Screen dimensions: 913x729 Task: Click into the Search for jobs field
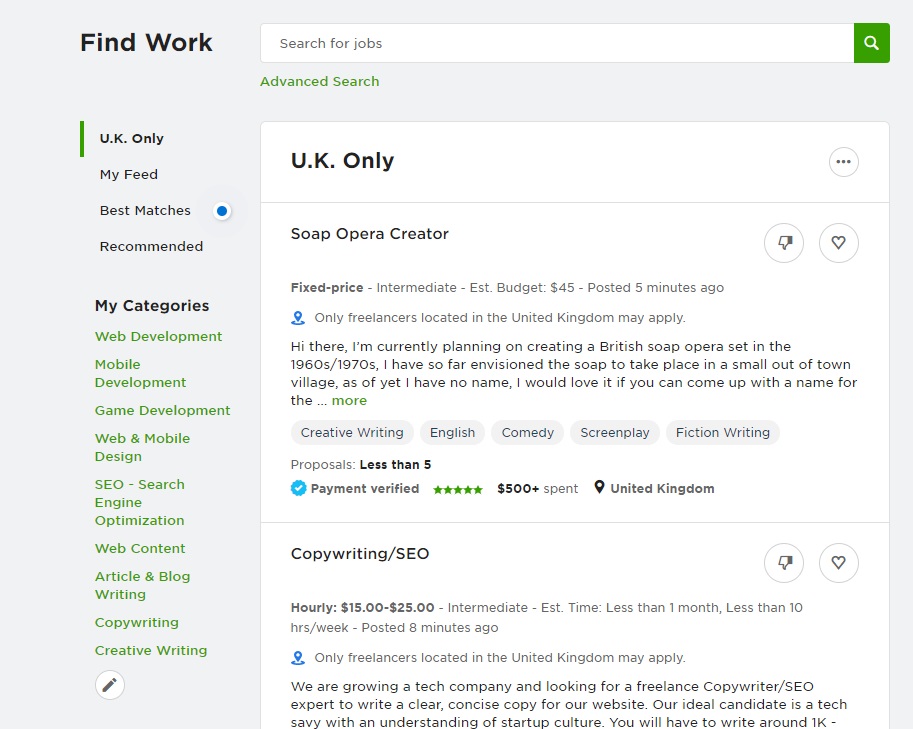tap(556, 43)
